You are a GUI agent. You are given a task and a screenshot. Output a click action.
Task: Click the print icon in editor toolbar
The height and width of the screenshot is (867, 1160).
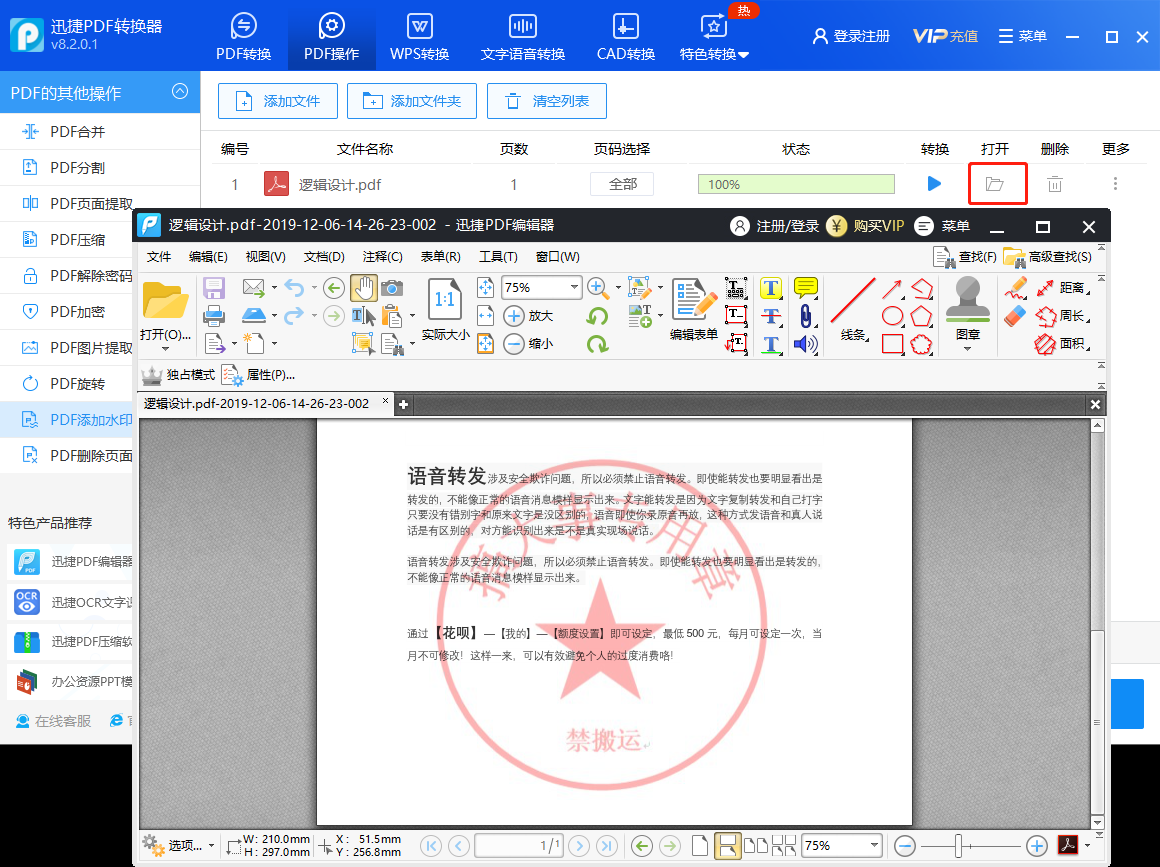(214, 317)
